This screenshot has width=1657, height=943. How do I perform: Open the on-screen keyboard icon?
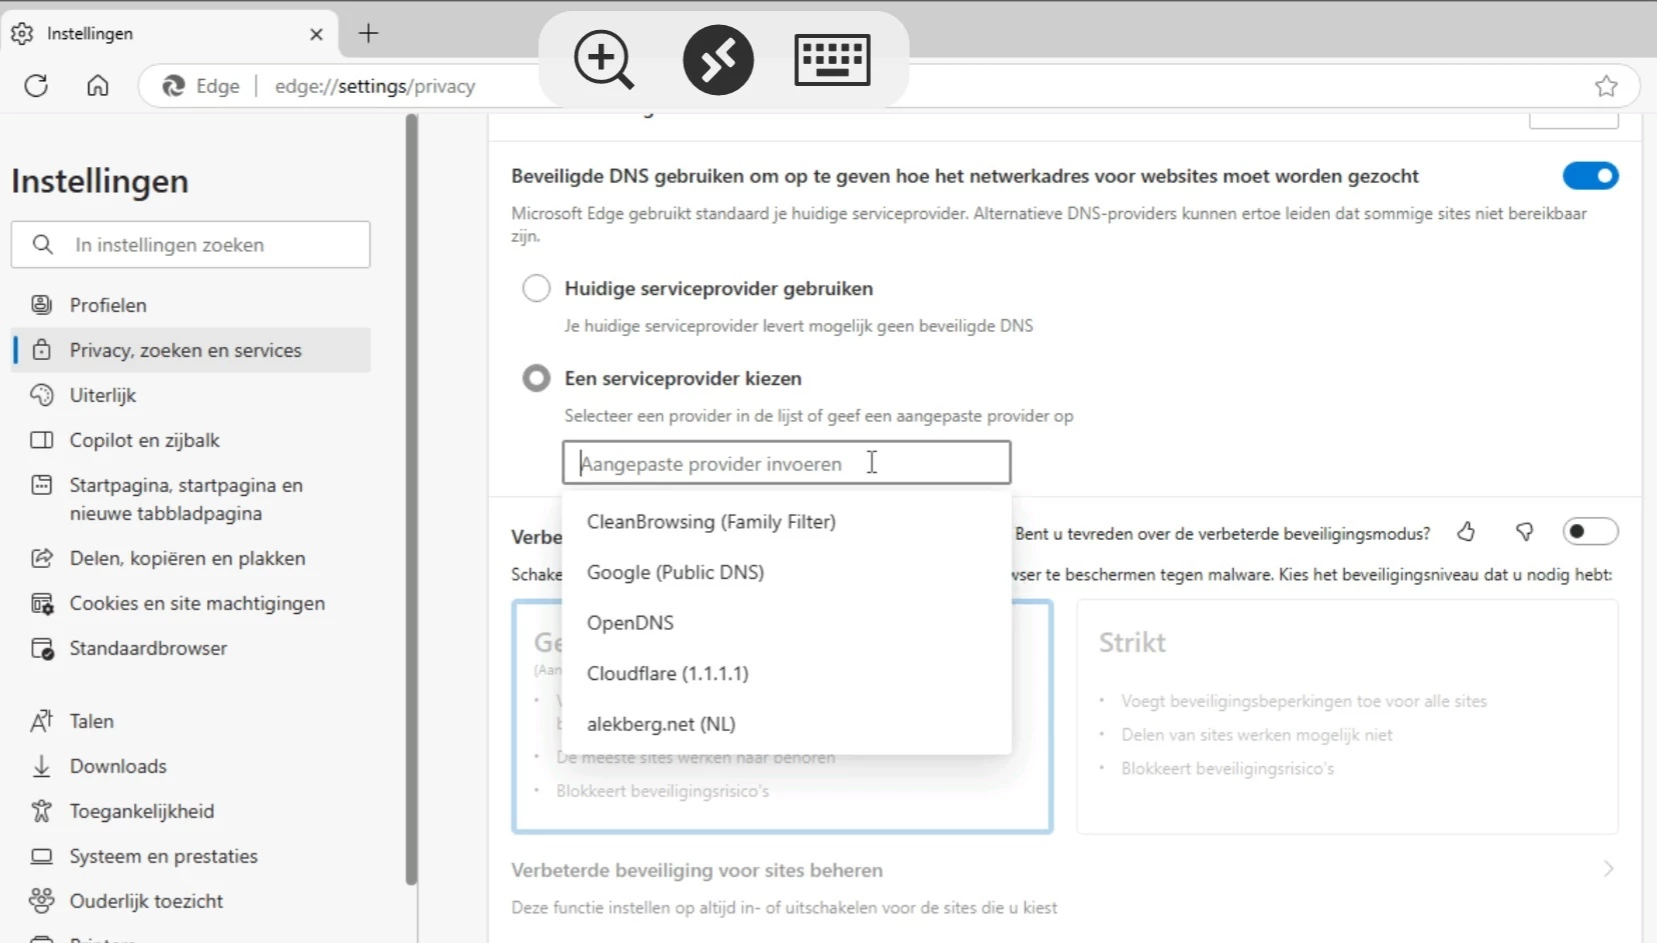(x=832, y=60)
